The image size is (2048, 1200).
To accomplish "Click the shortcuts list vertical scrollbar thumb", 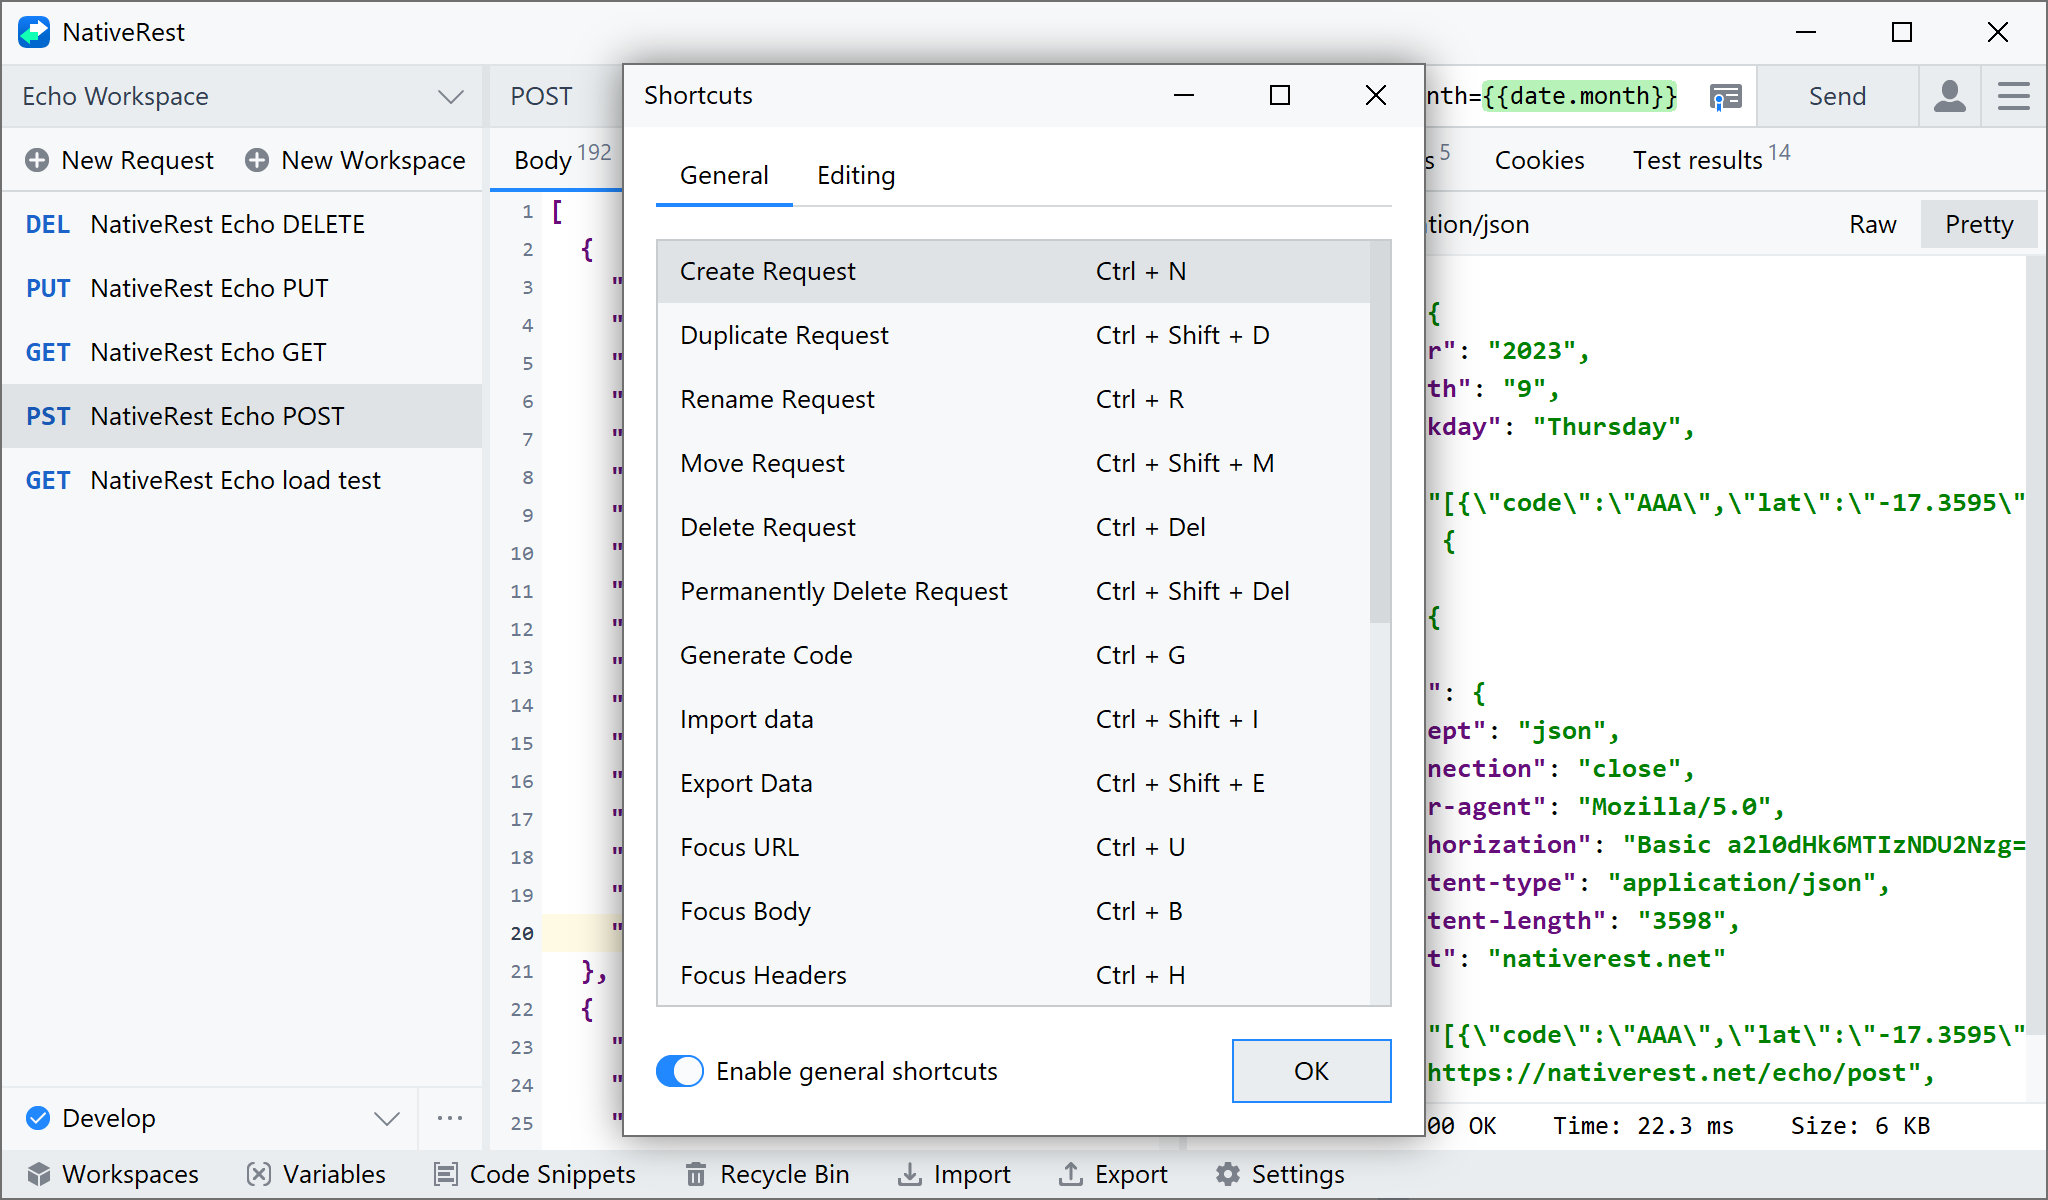I will (x=1380, y=431).
